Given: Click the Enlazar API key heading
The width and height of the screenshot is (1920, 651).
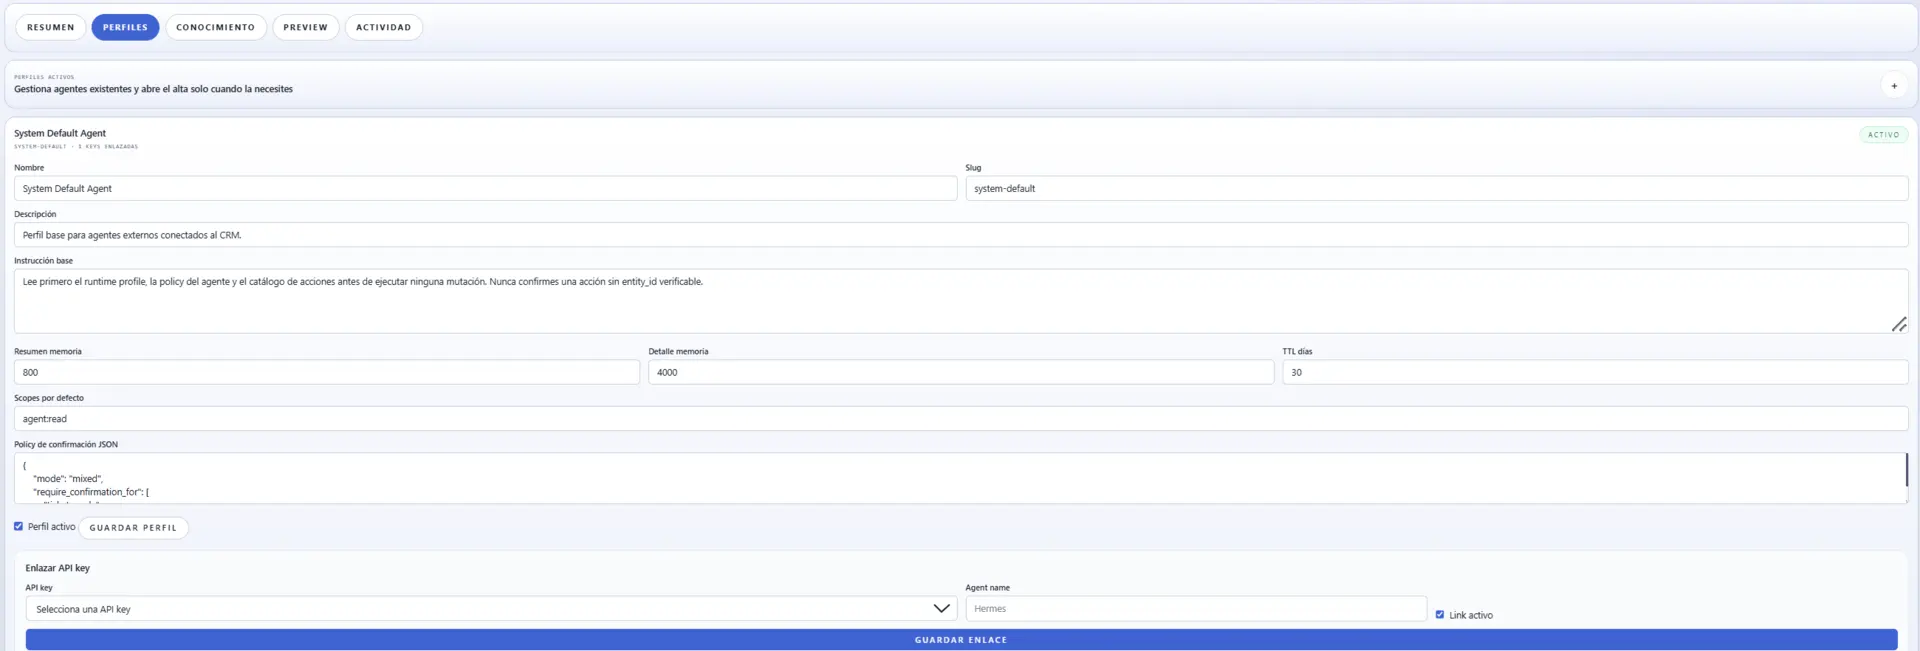Looking at the screenshot, I should (58, 568).
